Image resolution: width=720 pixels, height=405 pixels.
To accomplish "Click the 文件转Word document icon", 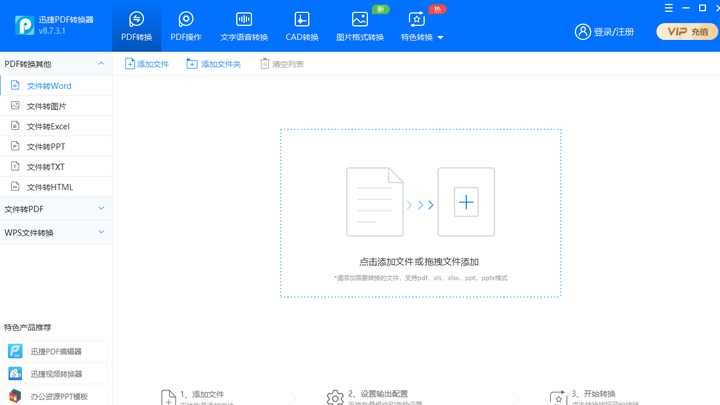I will click(x=15, y=85).
